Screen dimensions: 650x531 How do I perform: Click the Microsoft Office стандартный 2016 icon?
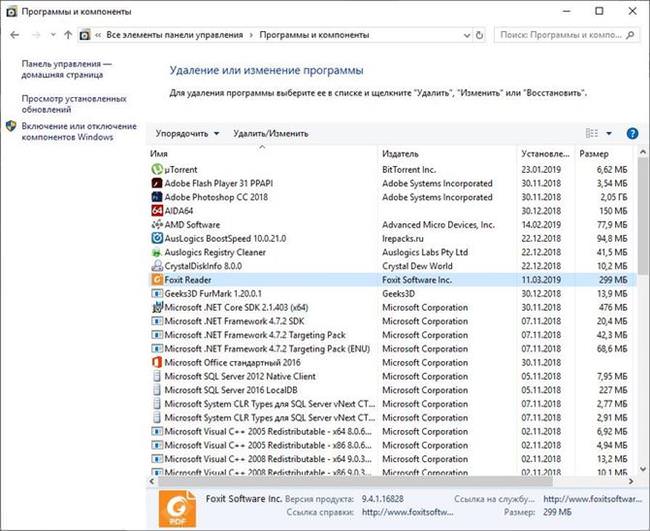(157, 362)
